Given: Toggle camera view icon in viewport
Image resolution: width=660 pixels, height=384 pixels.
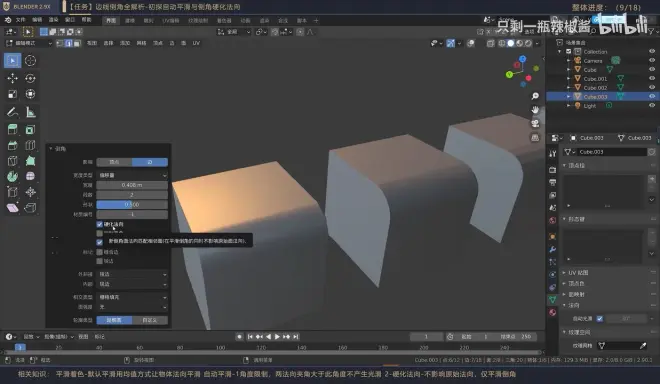Looking at the screenshot, I should pyautogui.click(x=535, y=123).
